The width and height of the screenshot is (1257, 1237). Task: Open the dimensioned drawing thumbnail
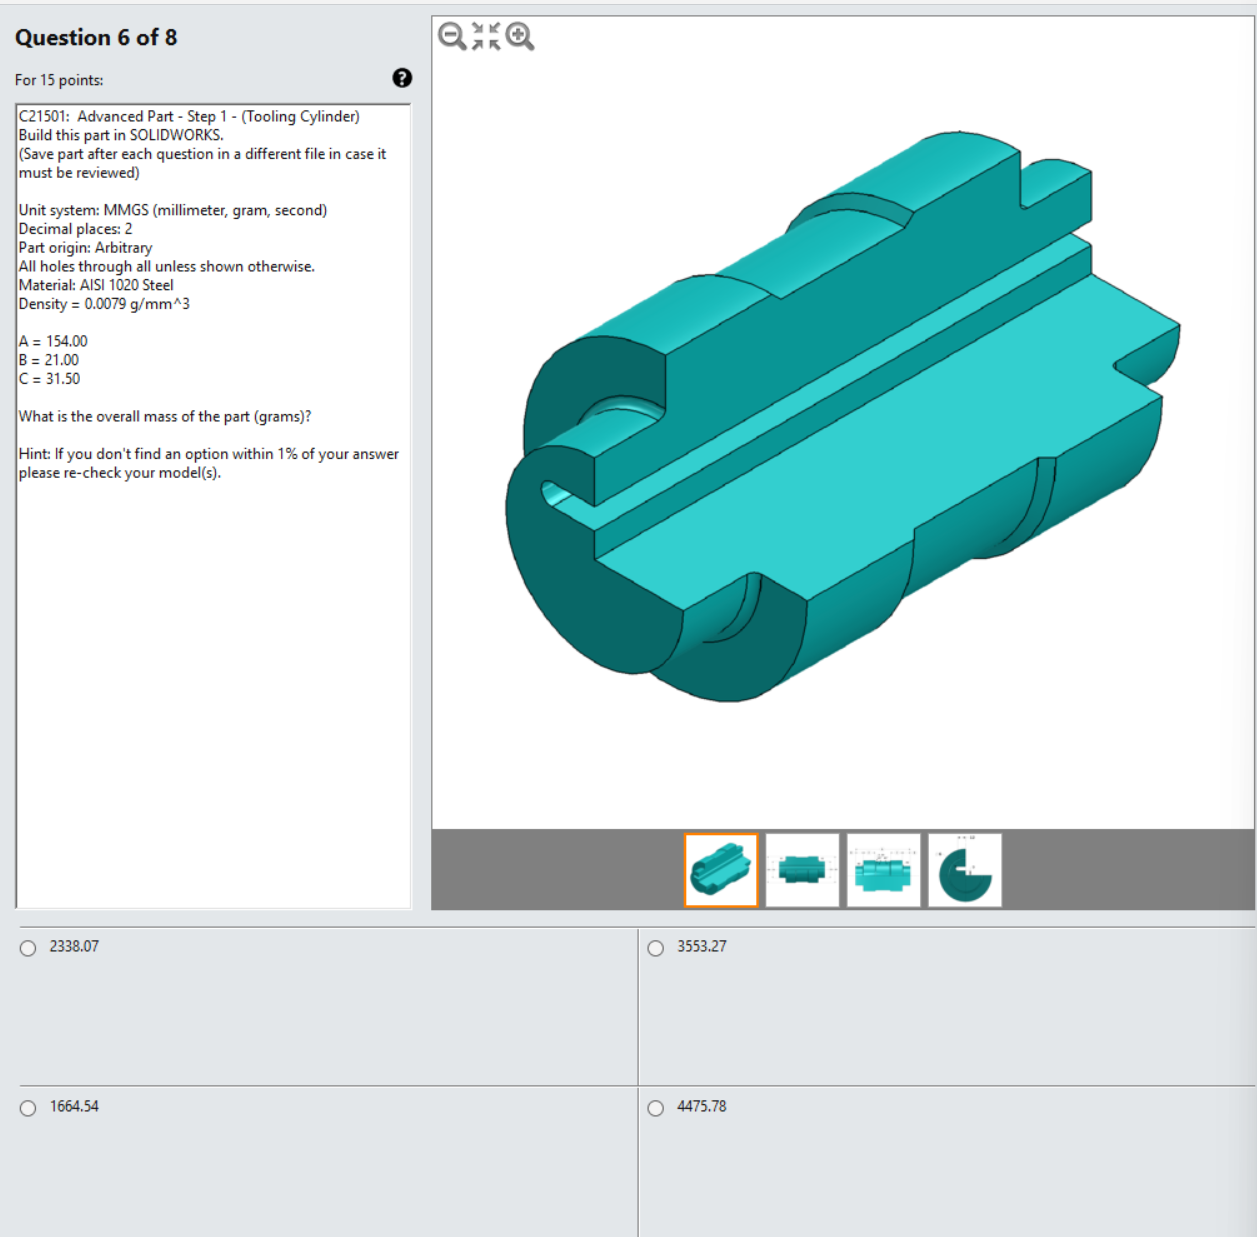tap(883, 870)
